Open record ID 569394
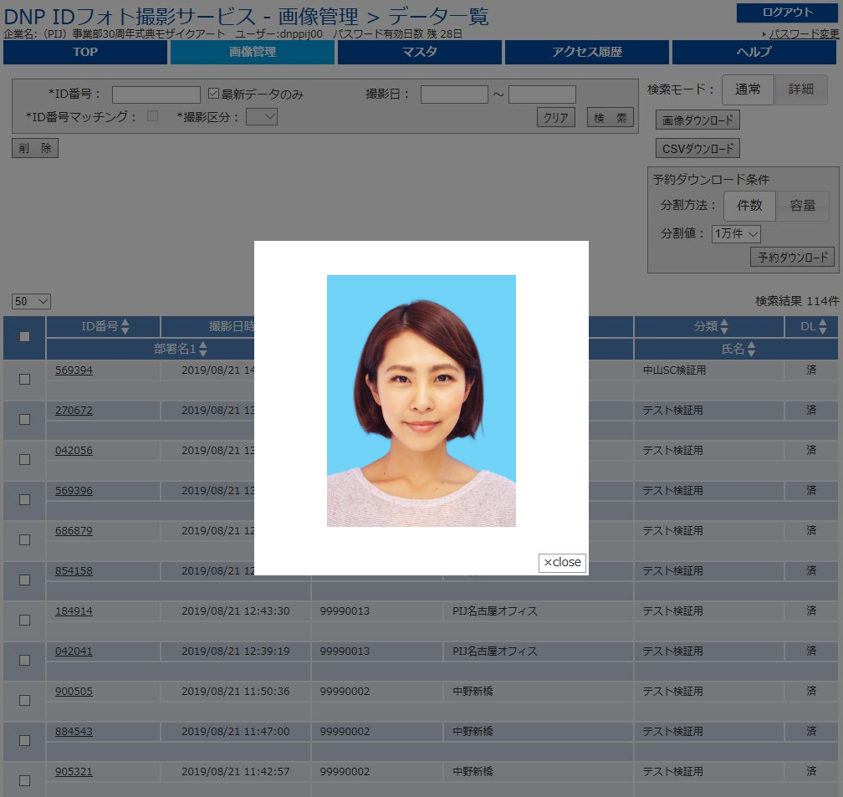Screen dimensions: 843x797 click(x=74, y=371)
